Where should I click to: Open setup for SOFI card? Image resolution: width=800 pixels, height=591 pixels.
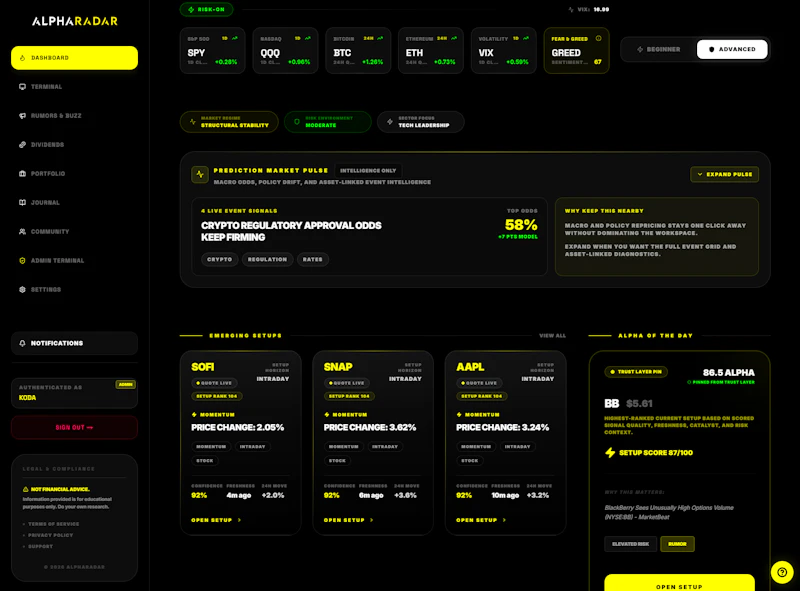coord(216,520)
